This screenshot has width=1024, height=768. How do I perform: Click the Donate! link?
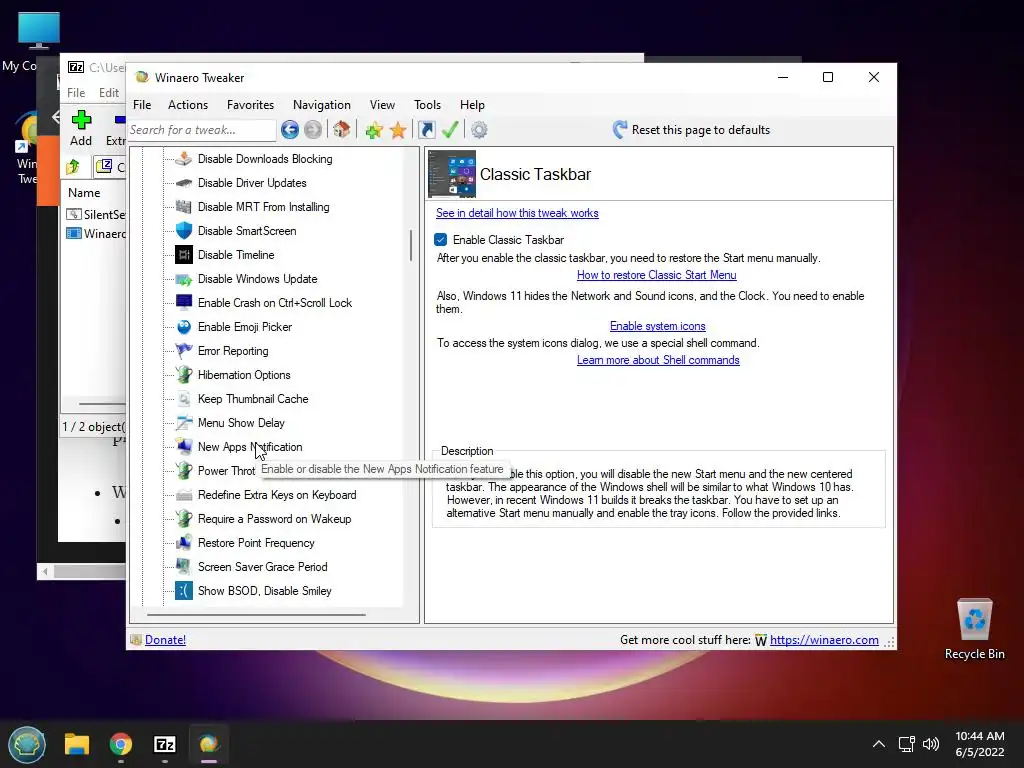pos(165,640)
